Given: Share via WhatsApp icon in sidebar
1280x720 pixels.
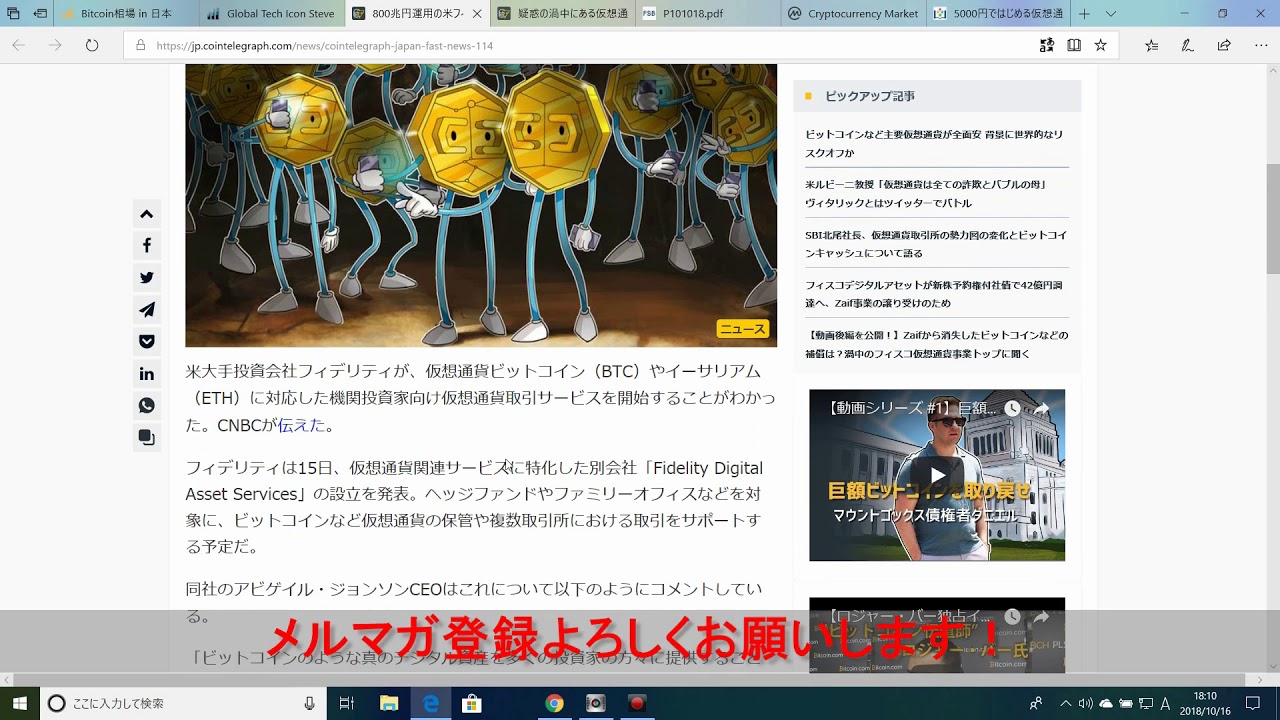Looking at the screenshot, I should [147, 406].
